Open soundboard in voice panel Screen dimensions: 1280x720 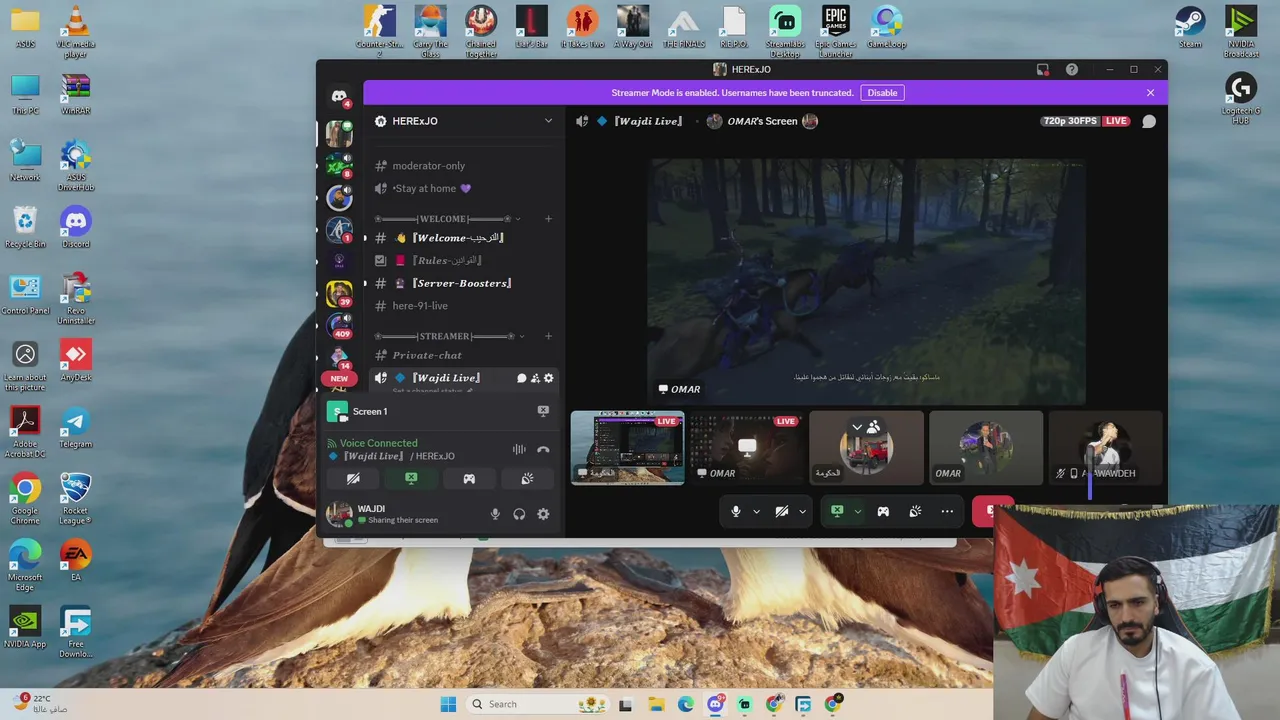[x=527, y=479]
